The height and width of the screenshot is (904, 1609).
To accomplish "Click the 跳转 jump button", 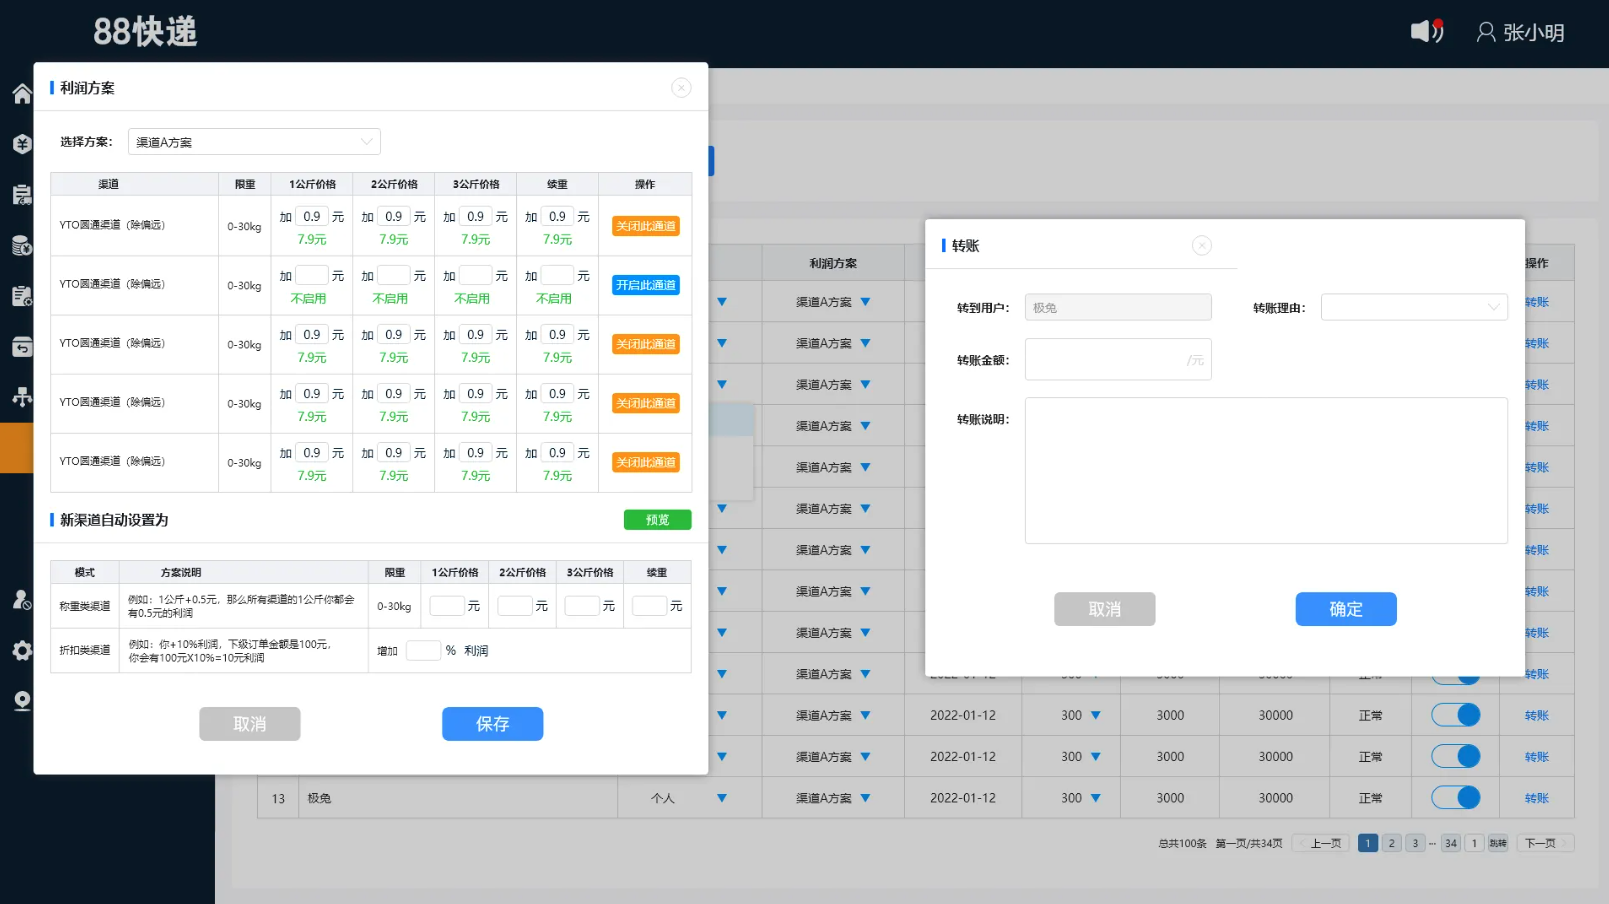I will coord(1498,843).
